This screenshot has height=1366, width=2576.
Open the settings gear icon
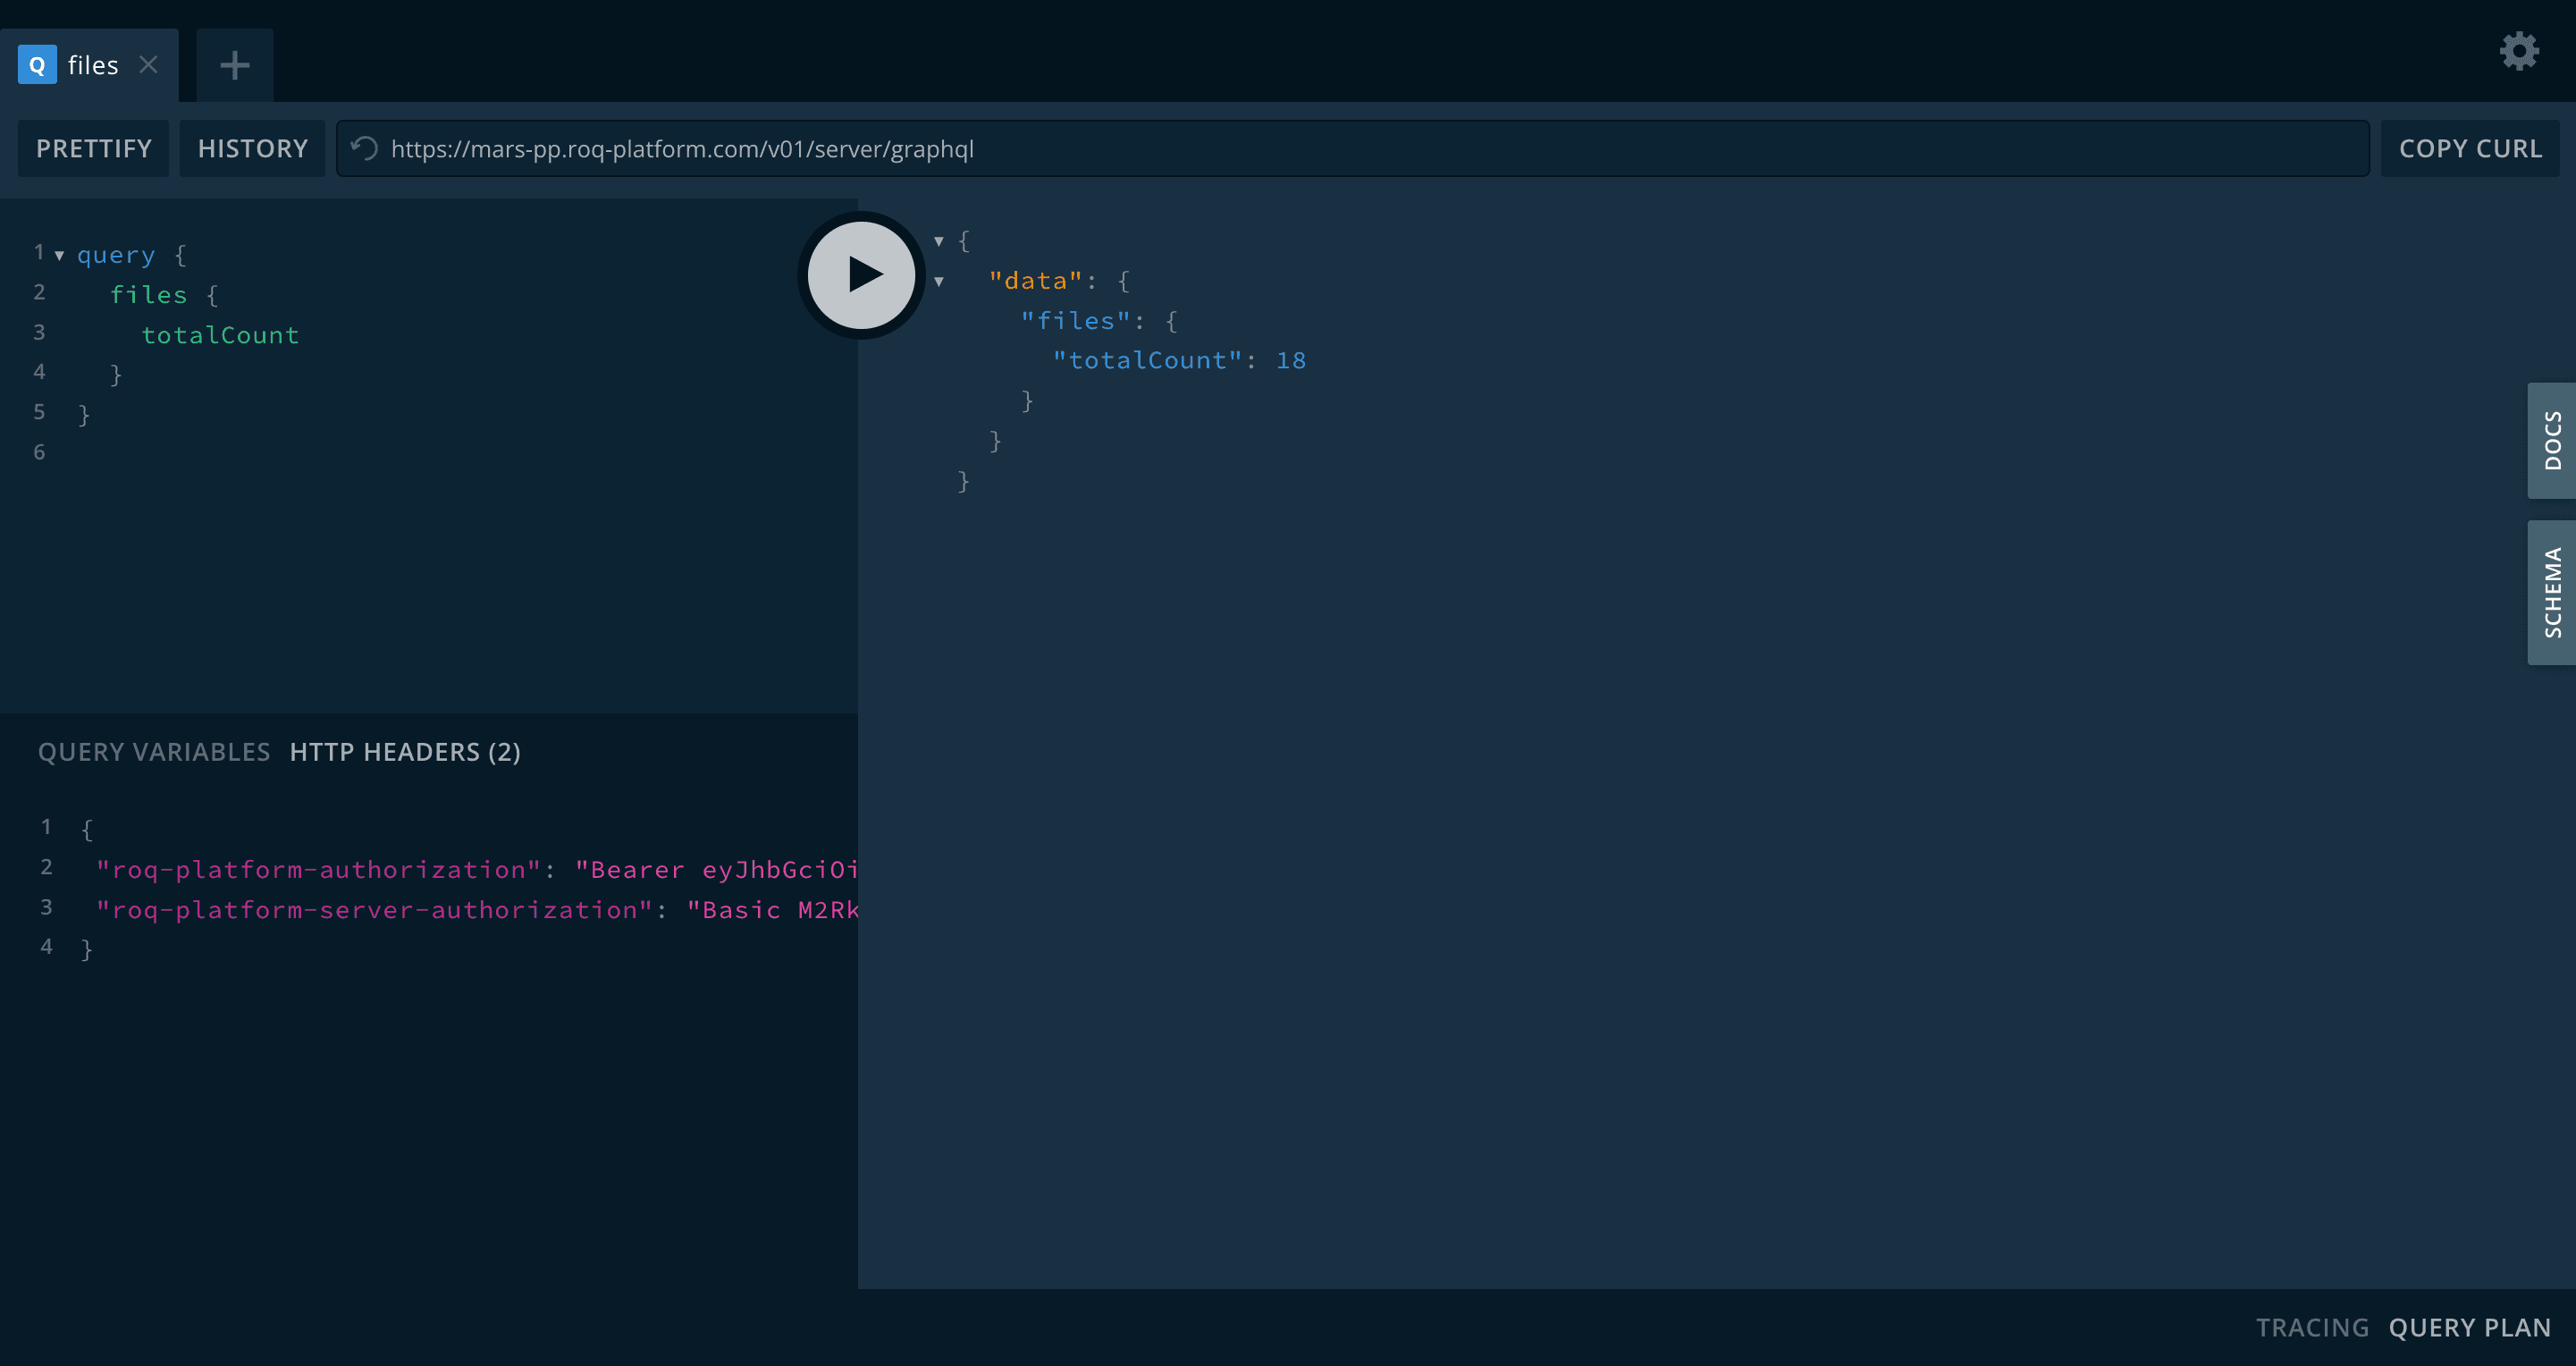(x=2519, y=50)
